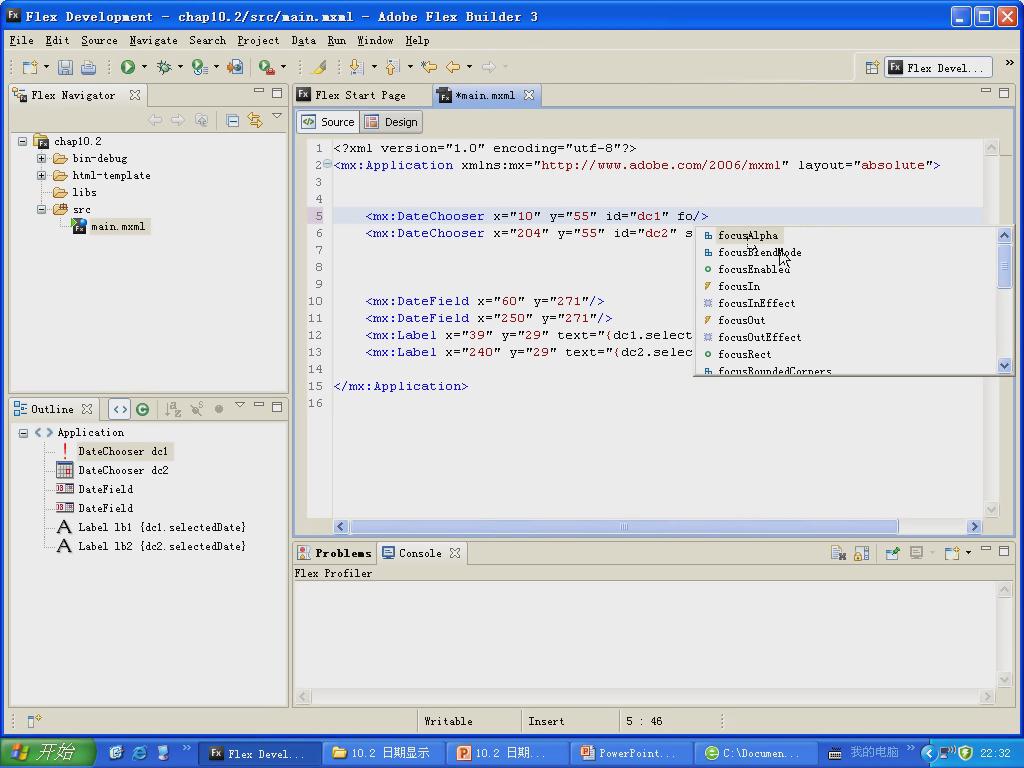Open the Outline view menu triangle
The height and width of the screenshot is (768, 1024).
pos(240,405)
